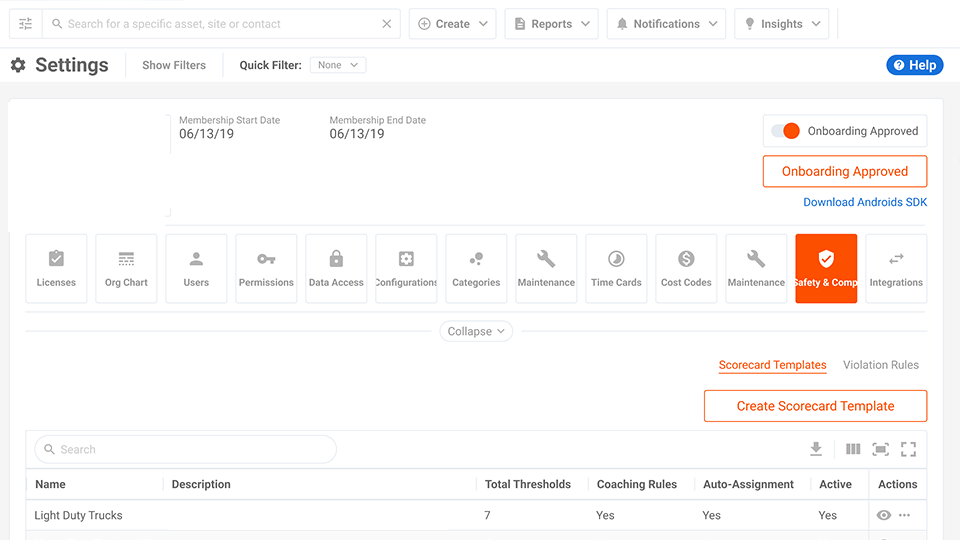Select the Cost Codes dollar tile
Viewport: 960px width, 540px height.
[x=686, y=268]
